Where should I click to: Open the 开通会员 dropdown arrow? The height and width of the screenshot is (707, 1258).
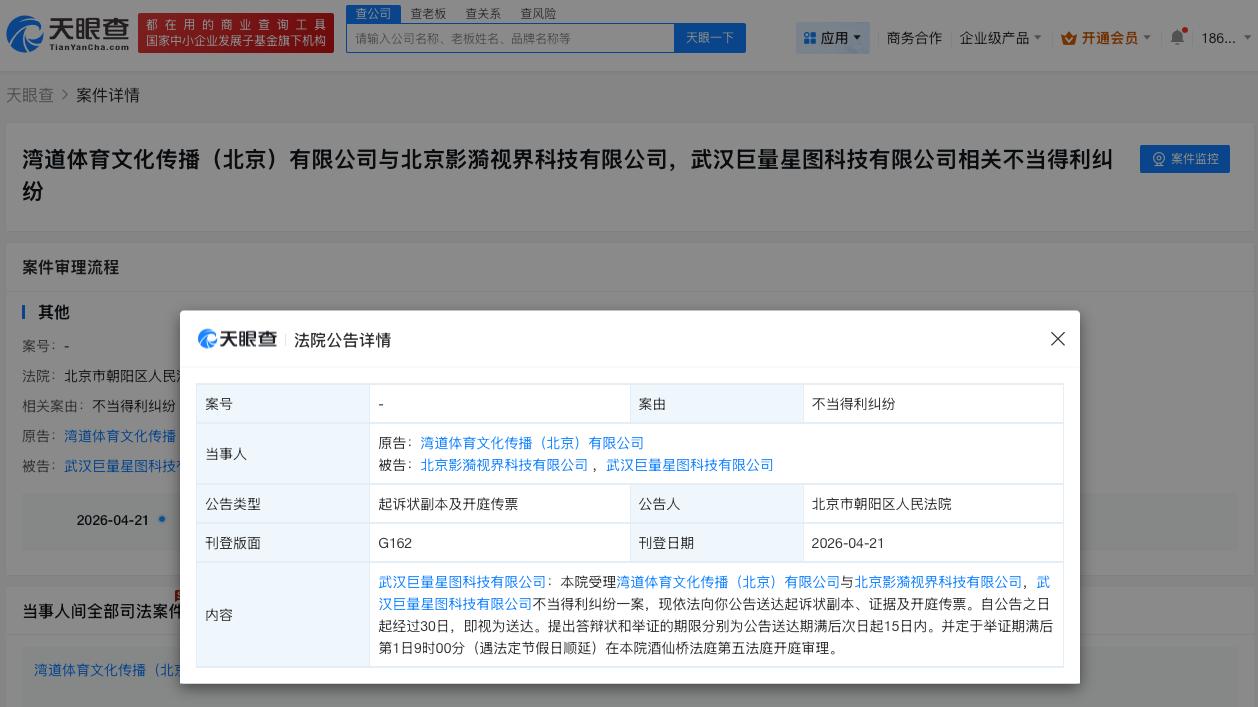[1147, 38]
